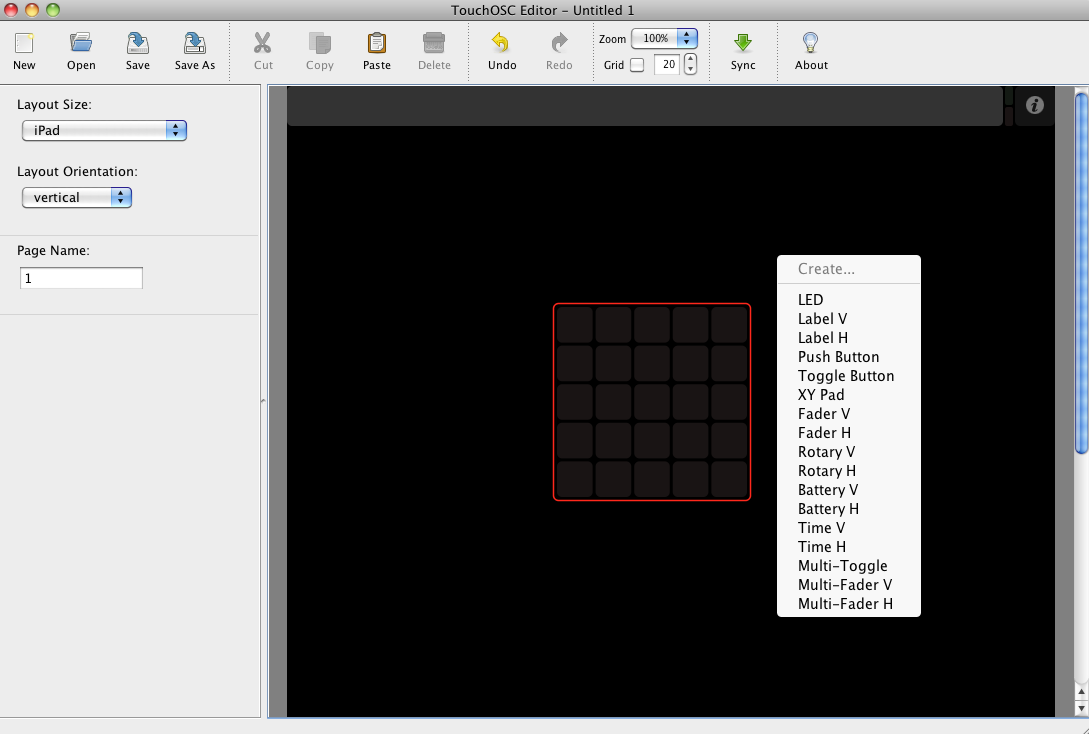Image resolution: width=1089 pixels, height=734 pixels.
Task: Choose Push Button from the Create menu
Action: [x=838, y=357]
